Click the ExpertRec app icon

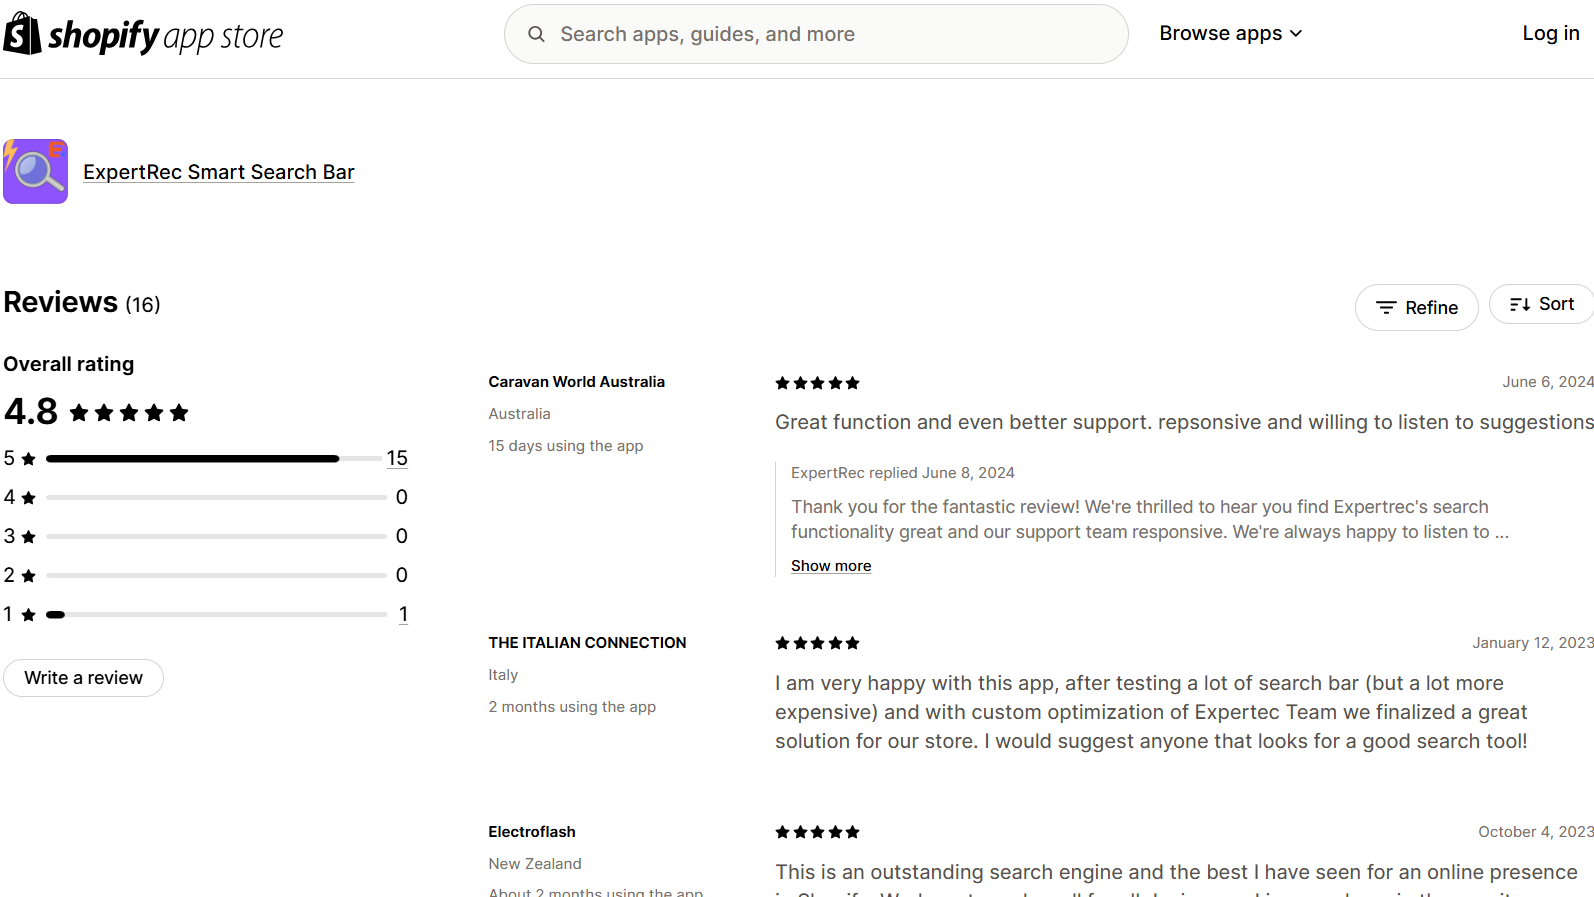(36, 172)
